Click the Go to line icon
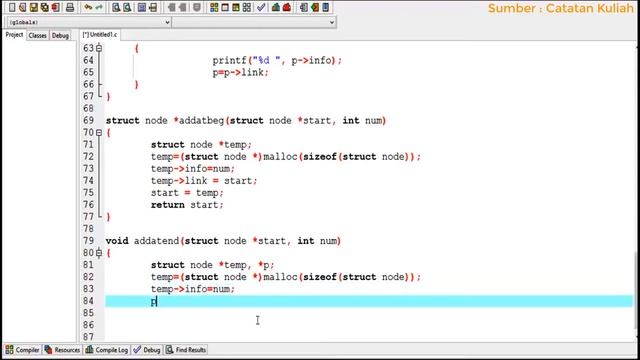Viewport: 640px width, 360px height. [153, 7]
